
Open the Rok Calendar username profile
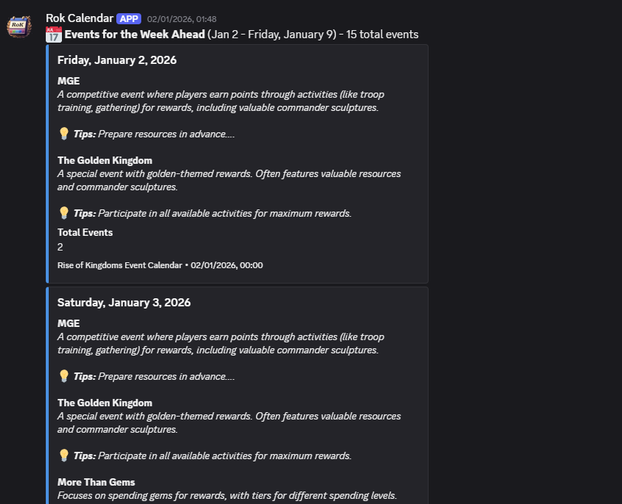coord(79,18)
